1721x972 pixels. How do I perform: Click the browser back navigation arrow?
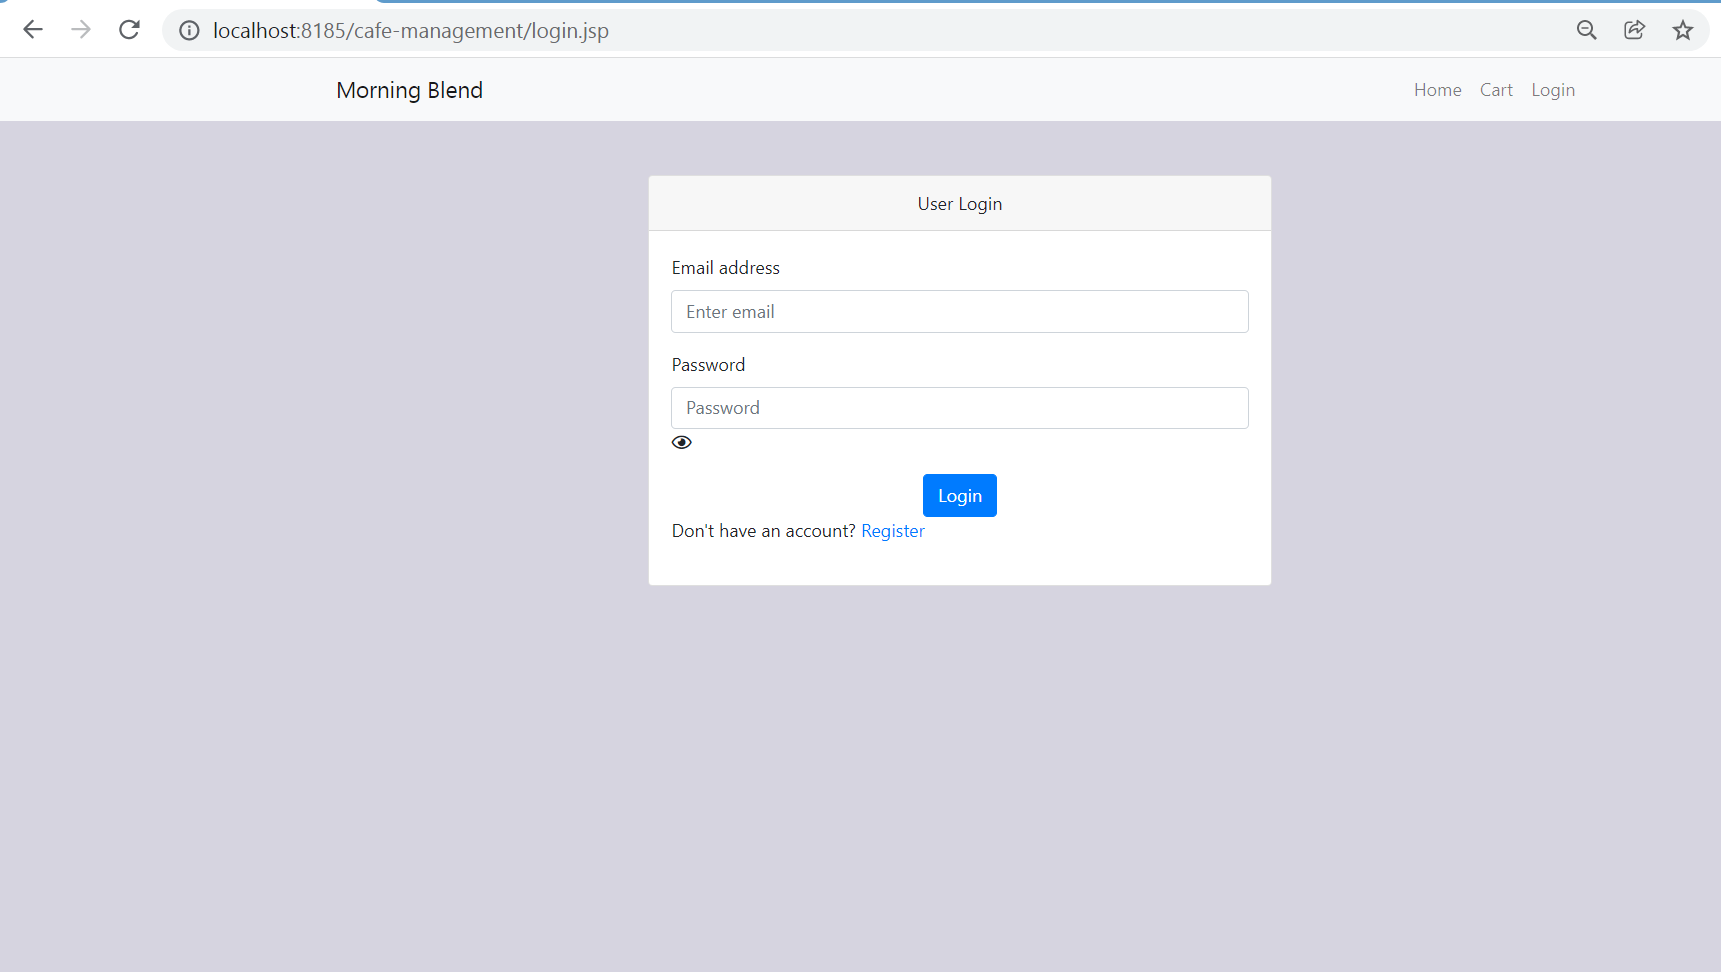[33, 29]
